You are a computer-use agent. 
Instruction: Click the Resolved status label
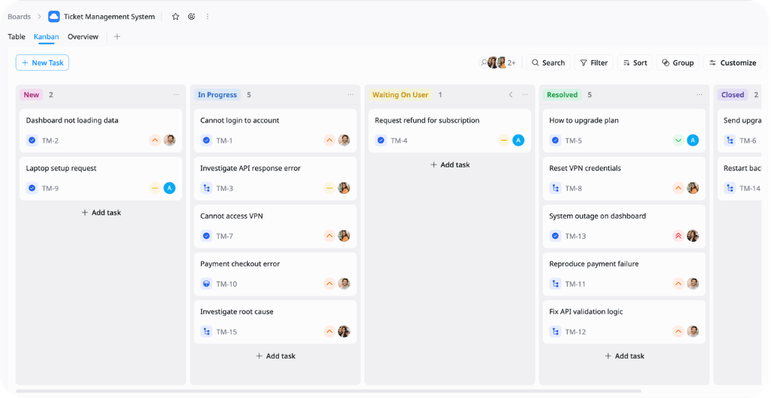[x=562, y=94]
